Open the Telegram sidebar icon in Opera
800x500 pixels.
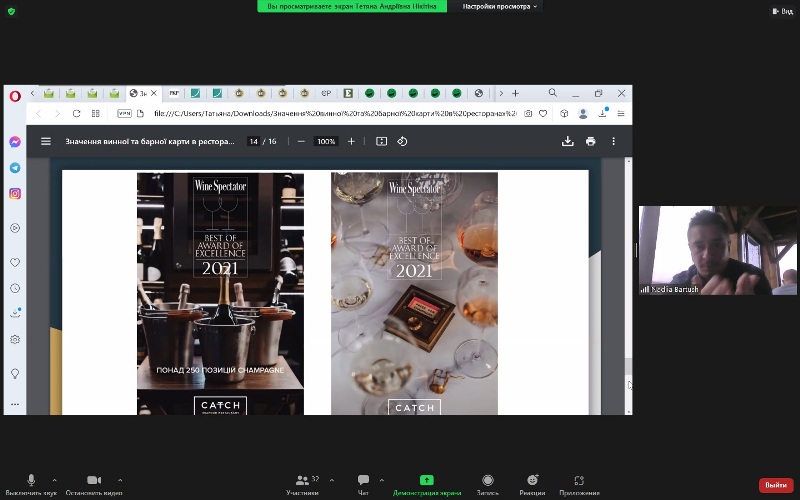coord(15,168)
